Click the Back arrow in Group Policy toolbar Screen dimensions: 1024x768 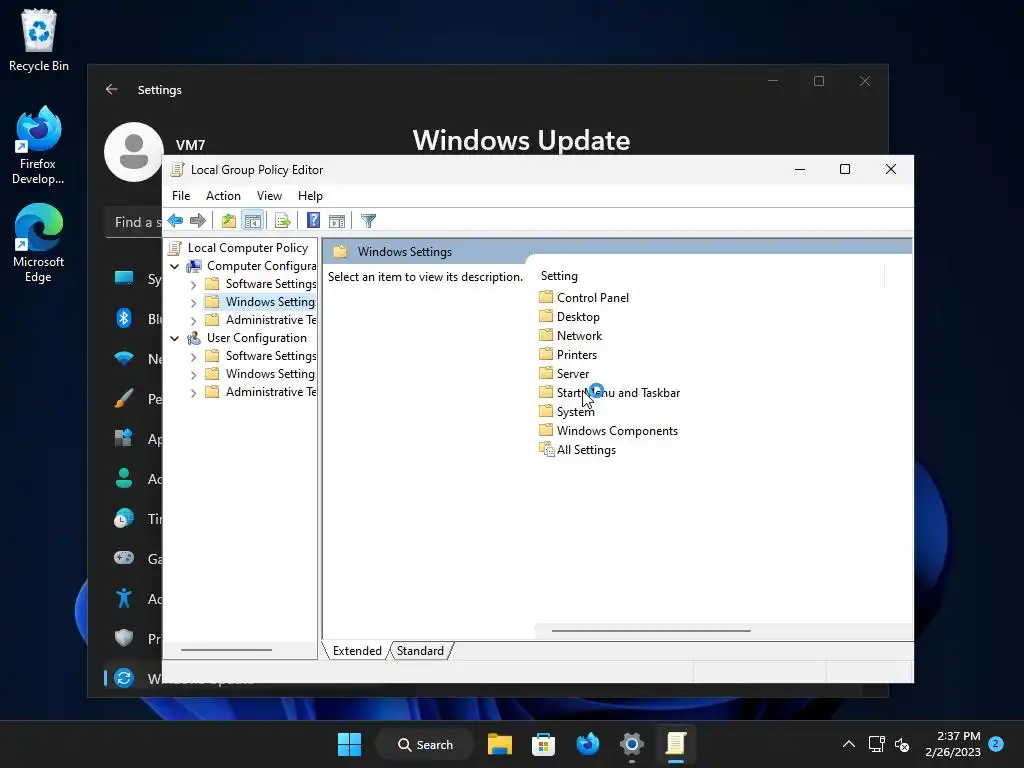[x=175, y=221]
